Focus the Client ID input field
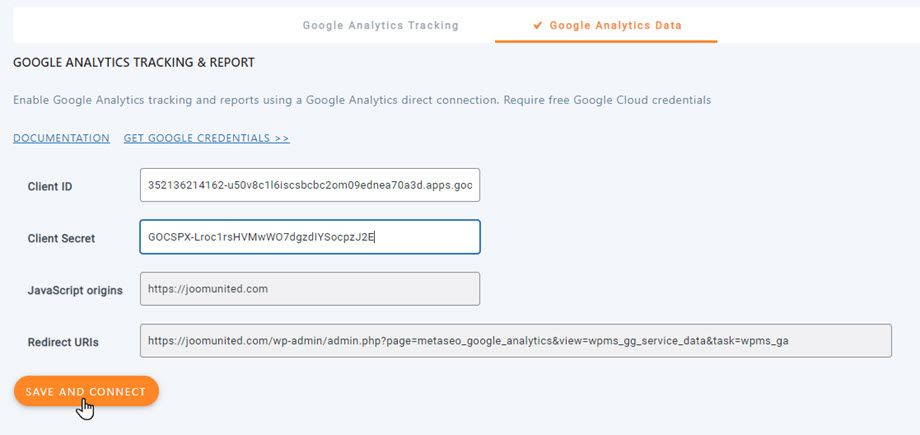The width and height of the screenshot is (920, 435). click(310, 185)
